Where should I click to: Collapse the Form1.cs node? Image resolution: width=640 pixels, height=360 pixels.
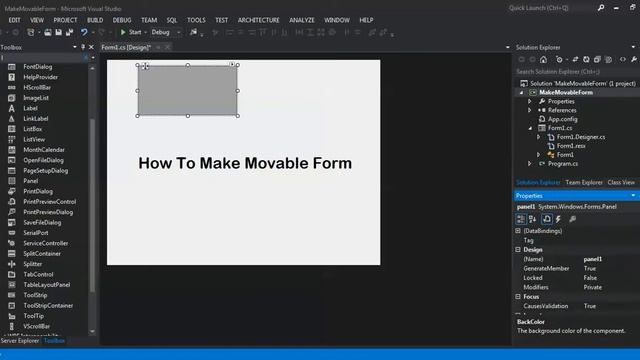click(530, 128)
